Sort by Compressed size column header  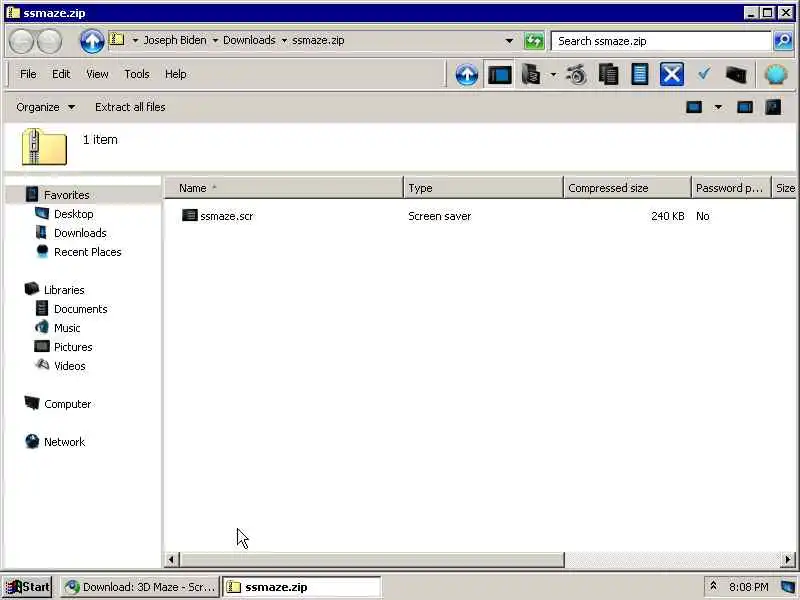click(627, 188)
